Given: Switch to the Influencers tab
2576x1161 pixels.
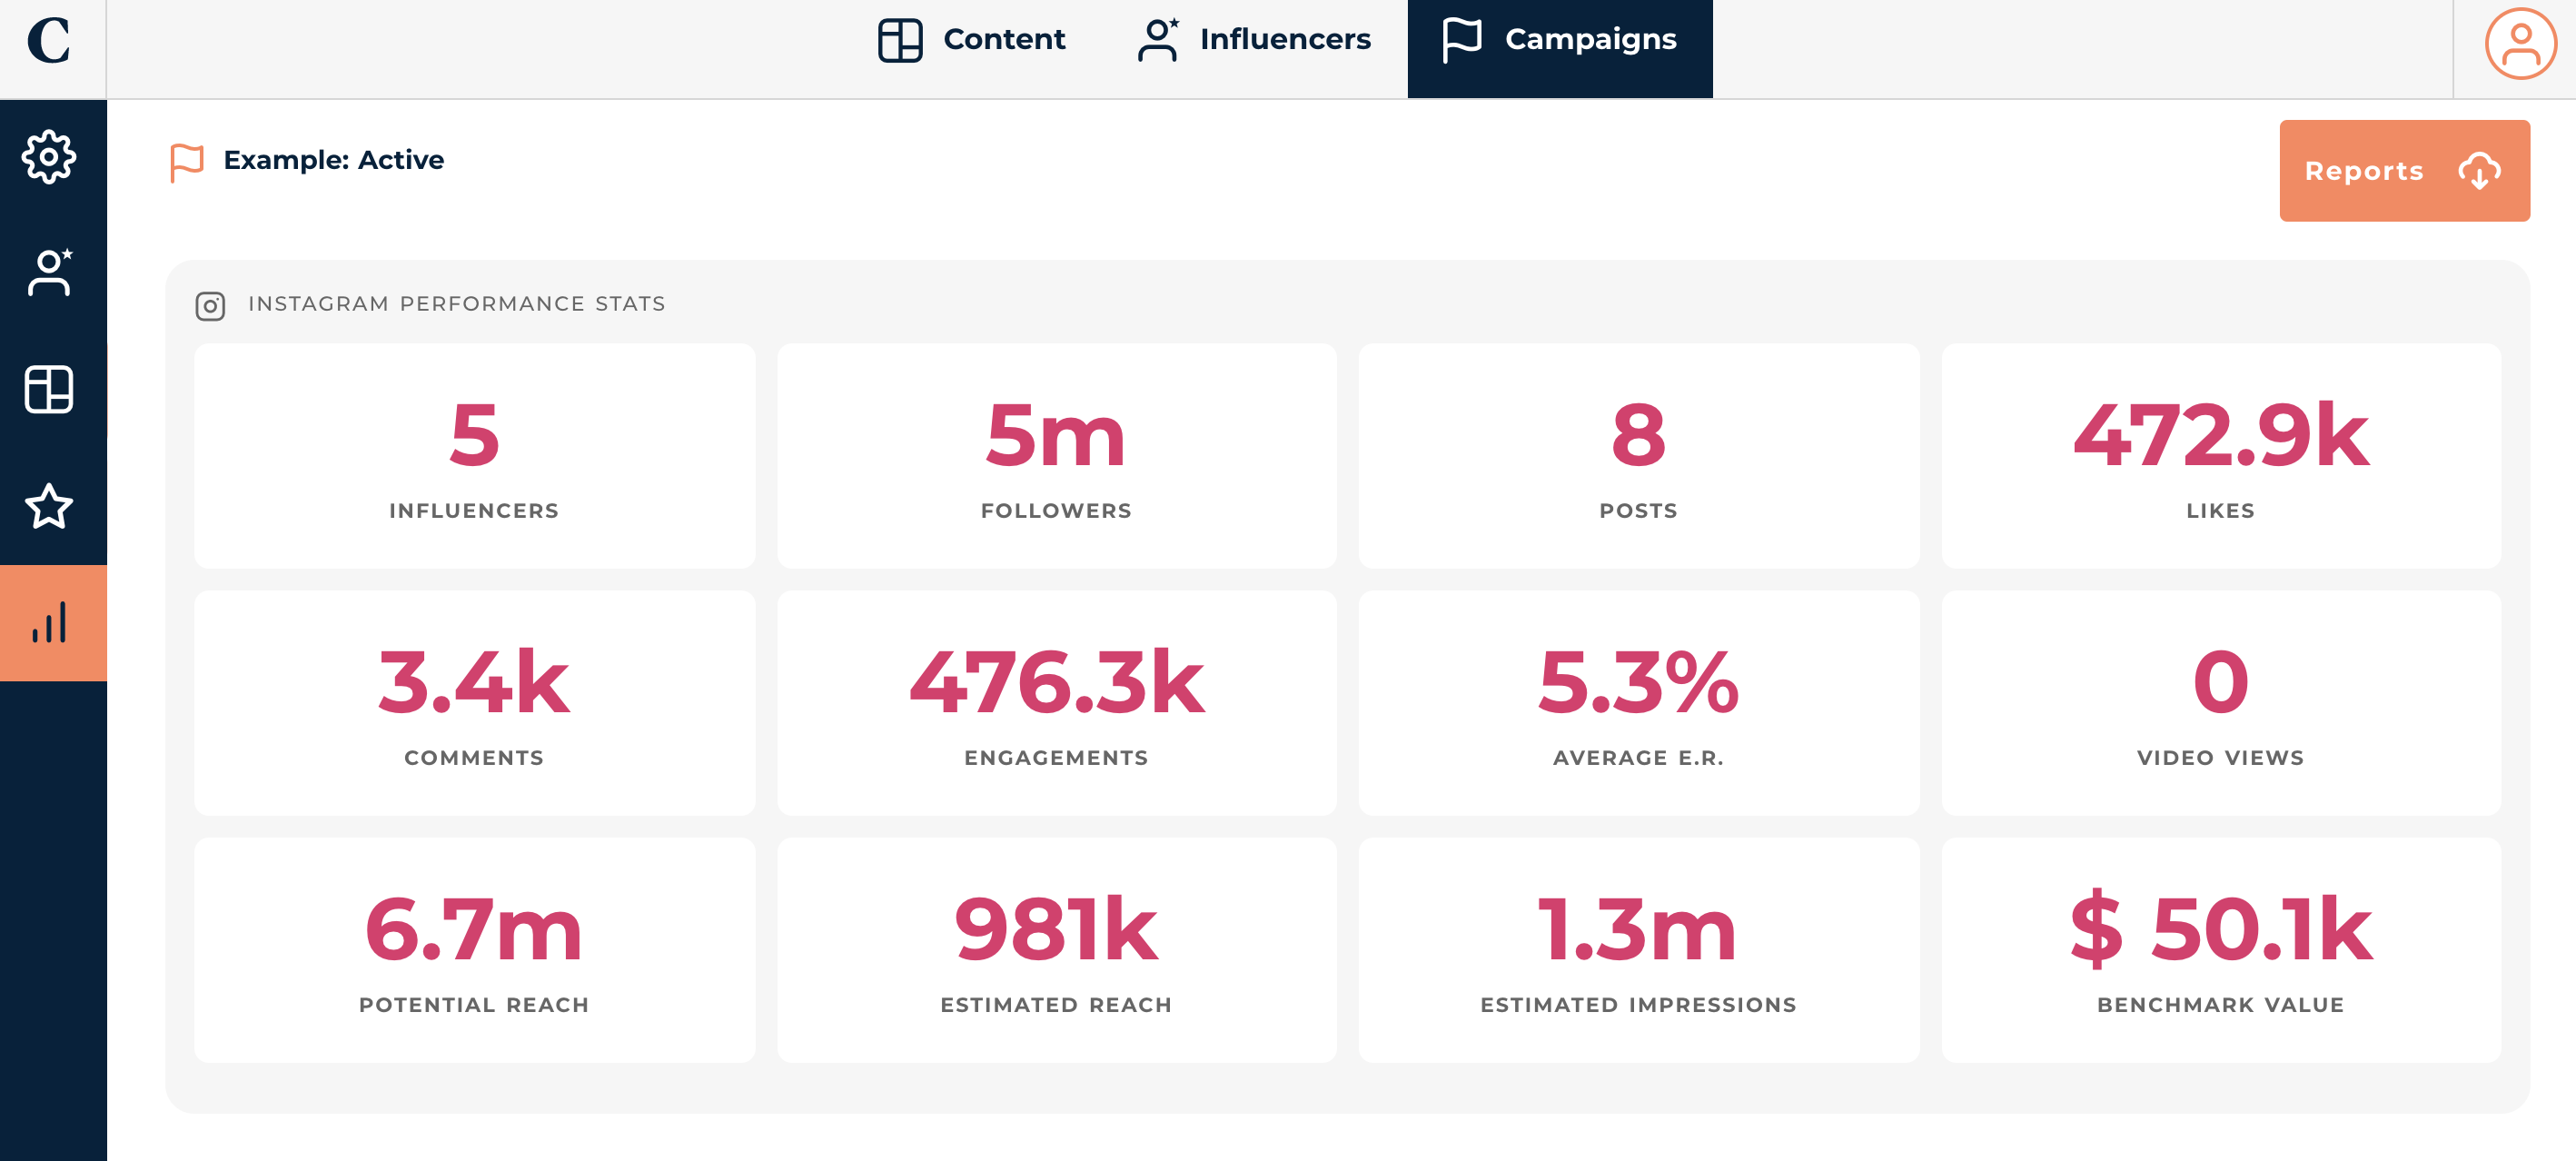Looking at the screenshot, I should click(x=1254, y=40).
